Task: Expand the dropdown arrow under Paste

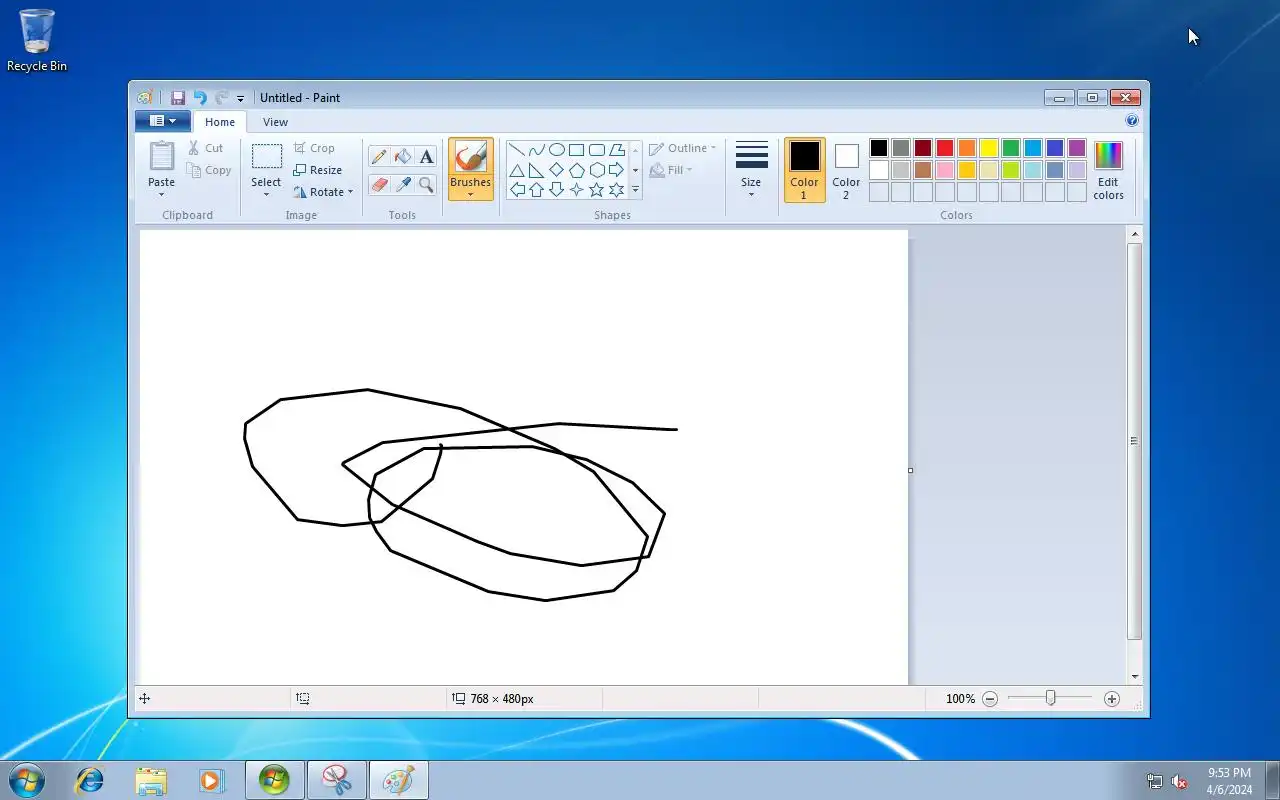Action: 161,194
